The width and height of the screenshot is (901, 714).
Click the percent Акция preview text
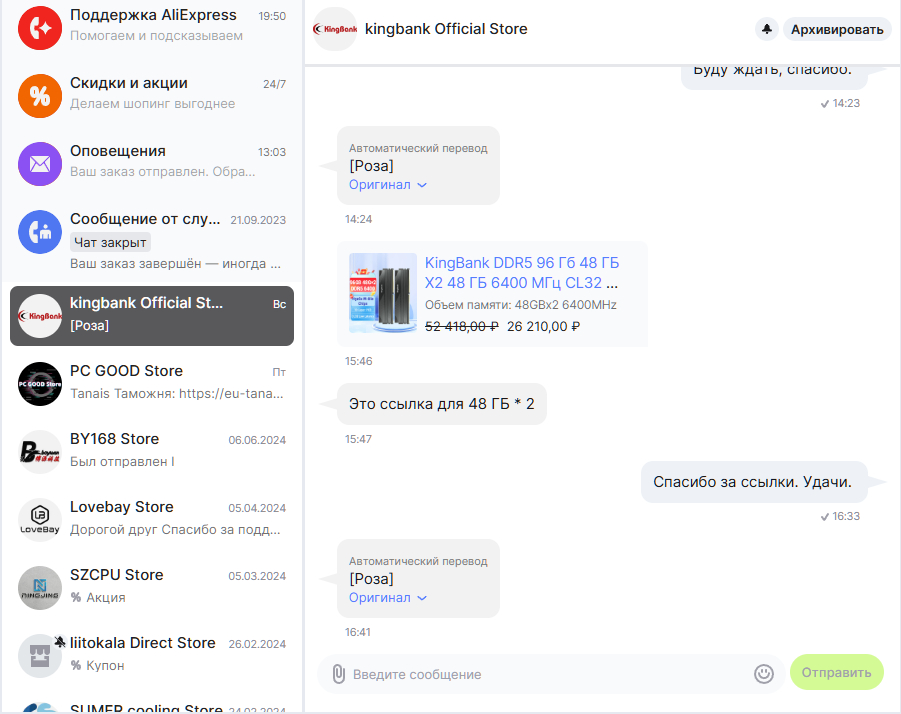click(98, 597)
